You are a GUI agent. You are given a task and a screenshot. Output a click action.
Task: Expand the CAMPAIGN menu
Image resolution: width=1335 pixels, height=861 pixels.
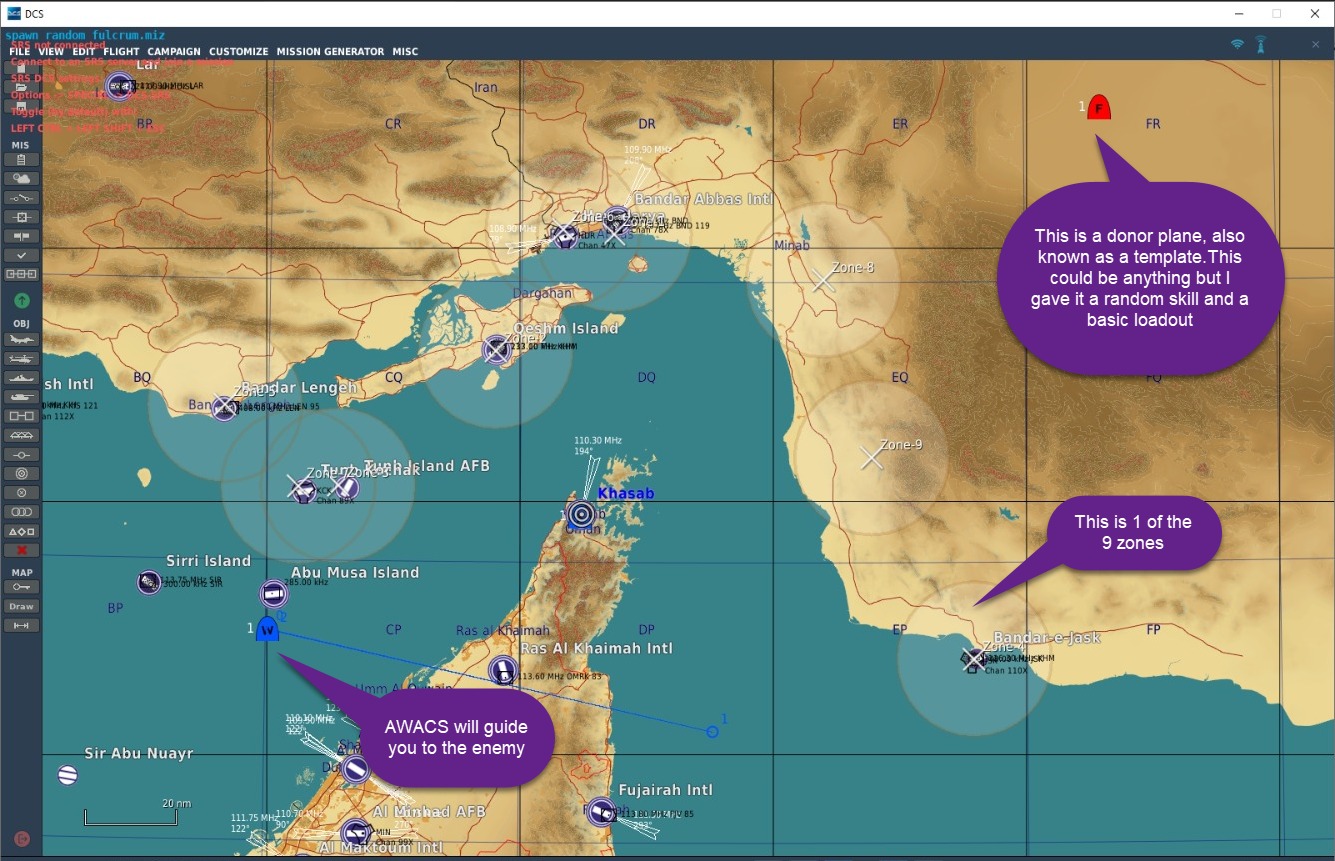(174, 52)
